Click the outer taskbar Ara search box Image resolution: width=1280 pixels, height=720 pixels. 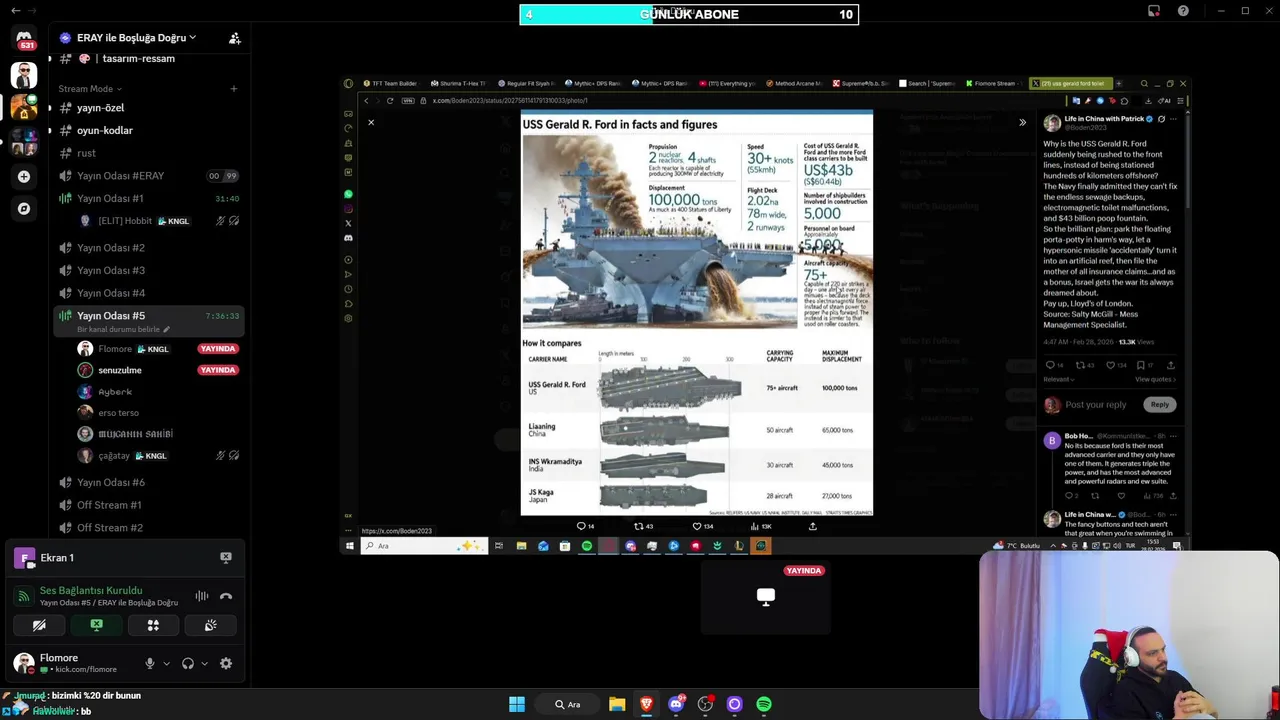568,704
